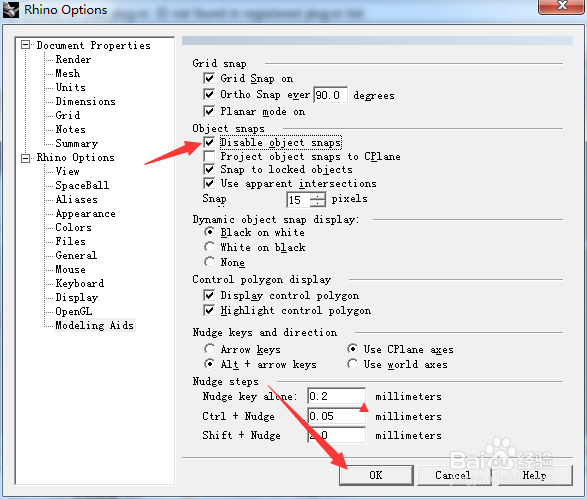Screen dimensions: 587x499
Task: Open the Keyboard options page
Action: 80,283
